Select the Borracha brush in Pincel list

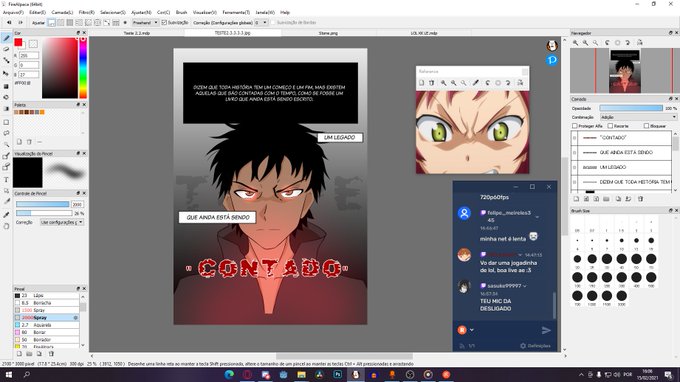pos(47,303)
